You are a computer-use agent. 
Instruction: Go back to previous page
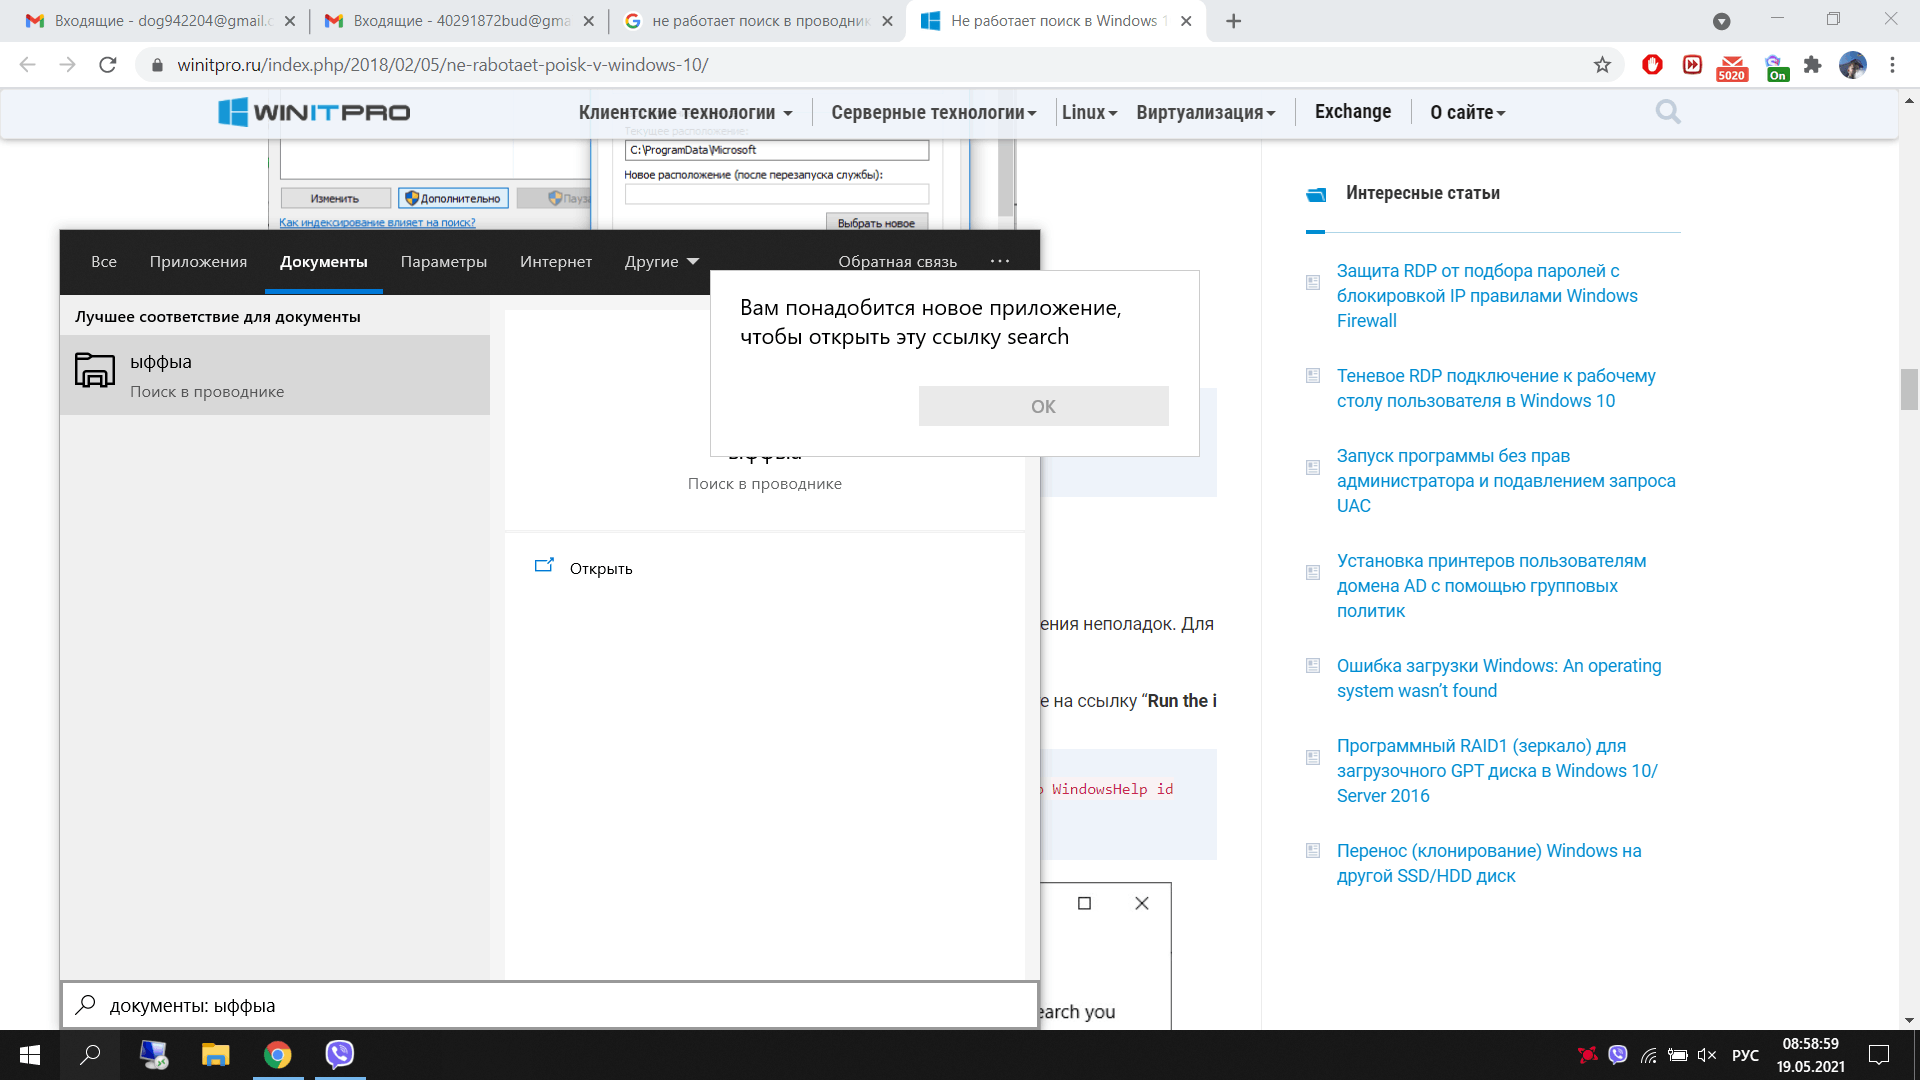coord(28,65)
